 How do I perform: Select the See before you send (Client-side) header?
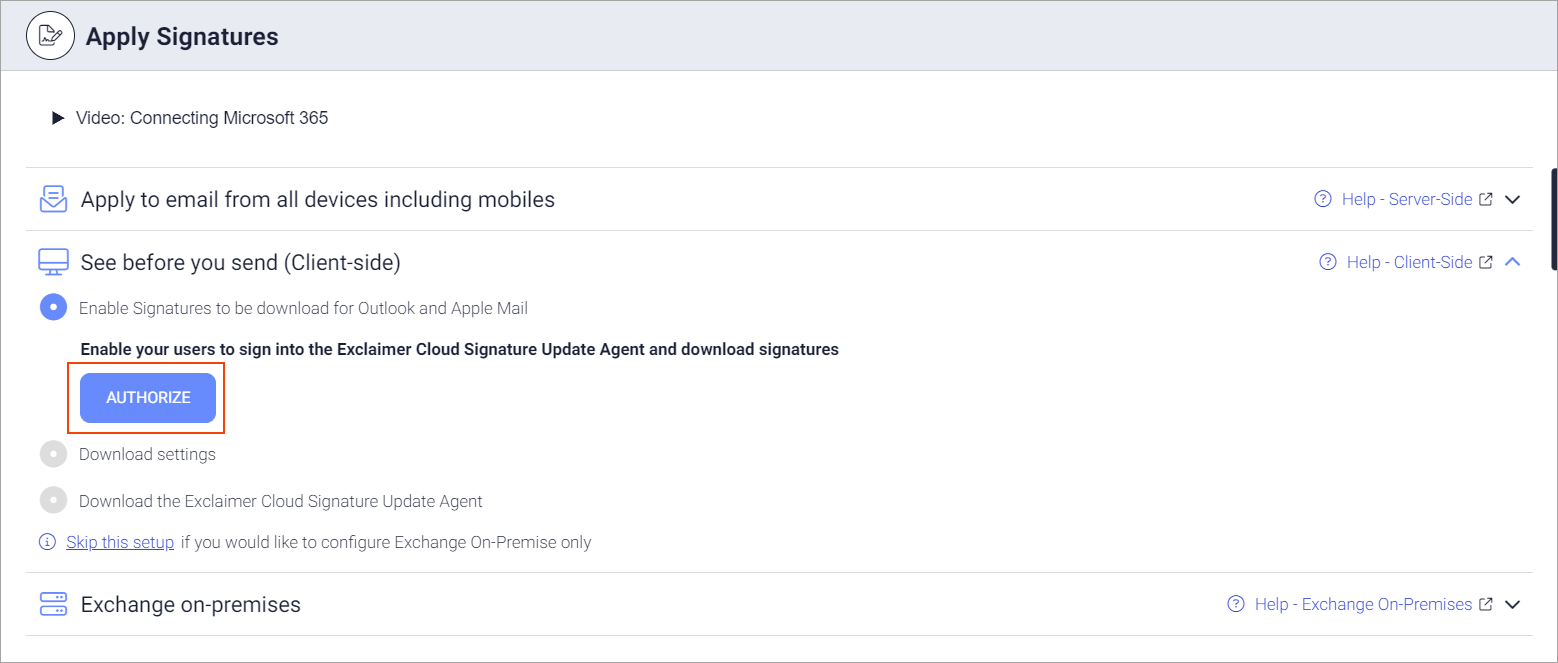240,261
